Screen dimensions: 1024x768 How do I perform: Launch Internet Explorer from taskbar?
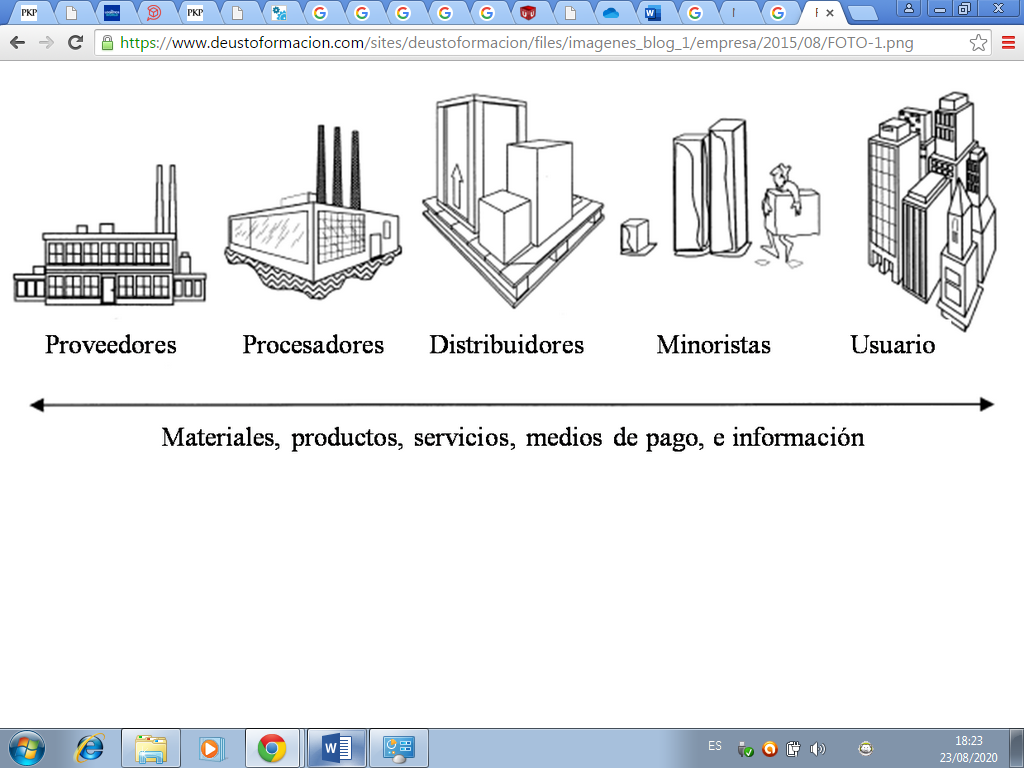[90, 747]
